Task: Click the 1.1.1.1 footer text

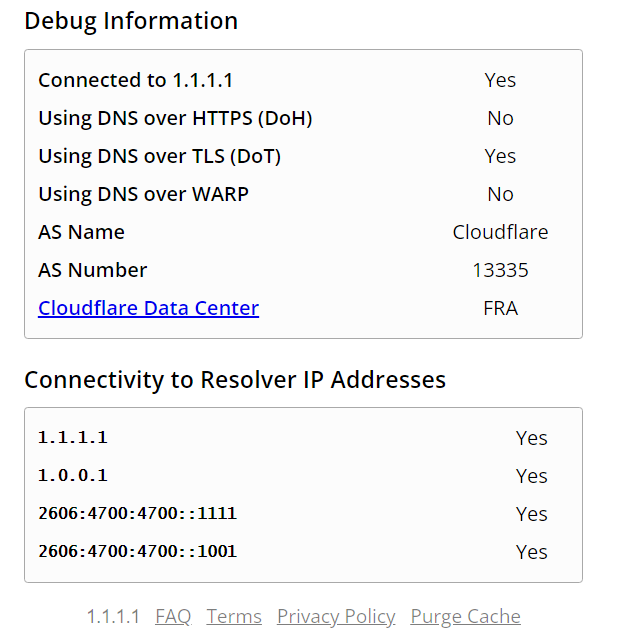Action: coord(113,616)
